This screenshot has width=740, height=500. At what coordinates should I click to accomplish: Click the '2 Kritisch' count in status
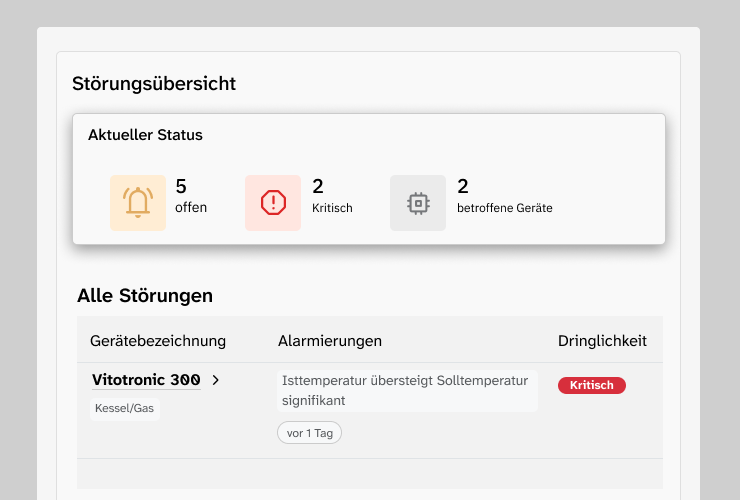(x=332, y=196)
